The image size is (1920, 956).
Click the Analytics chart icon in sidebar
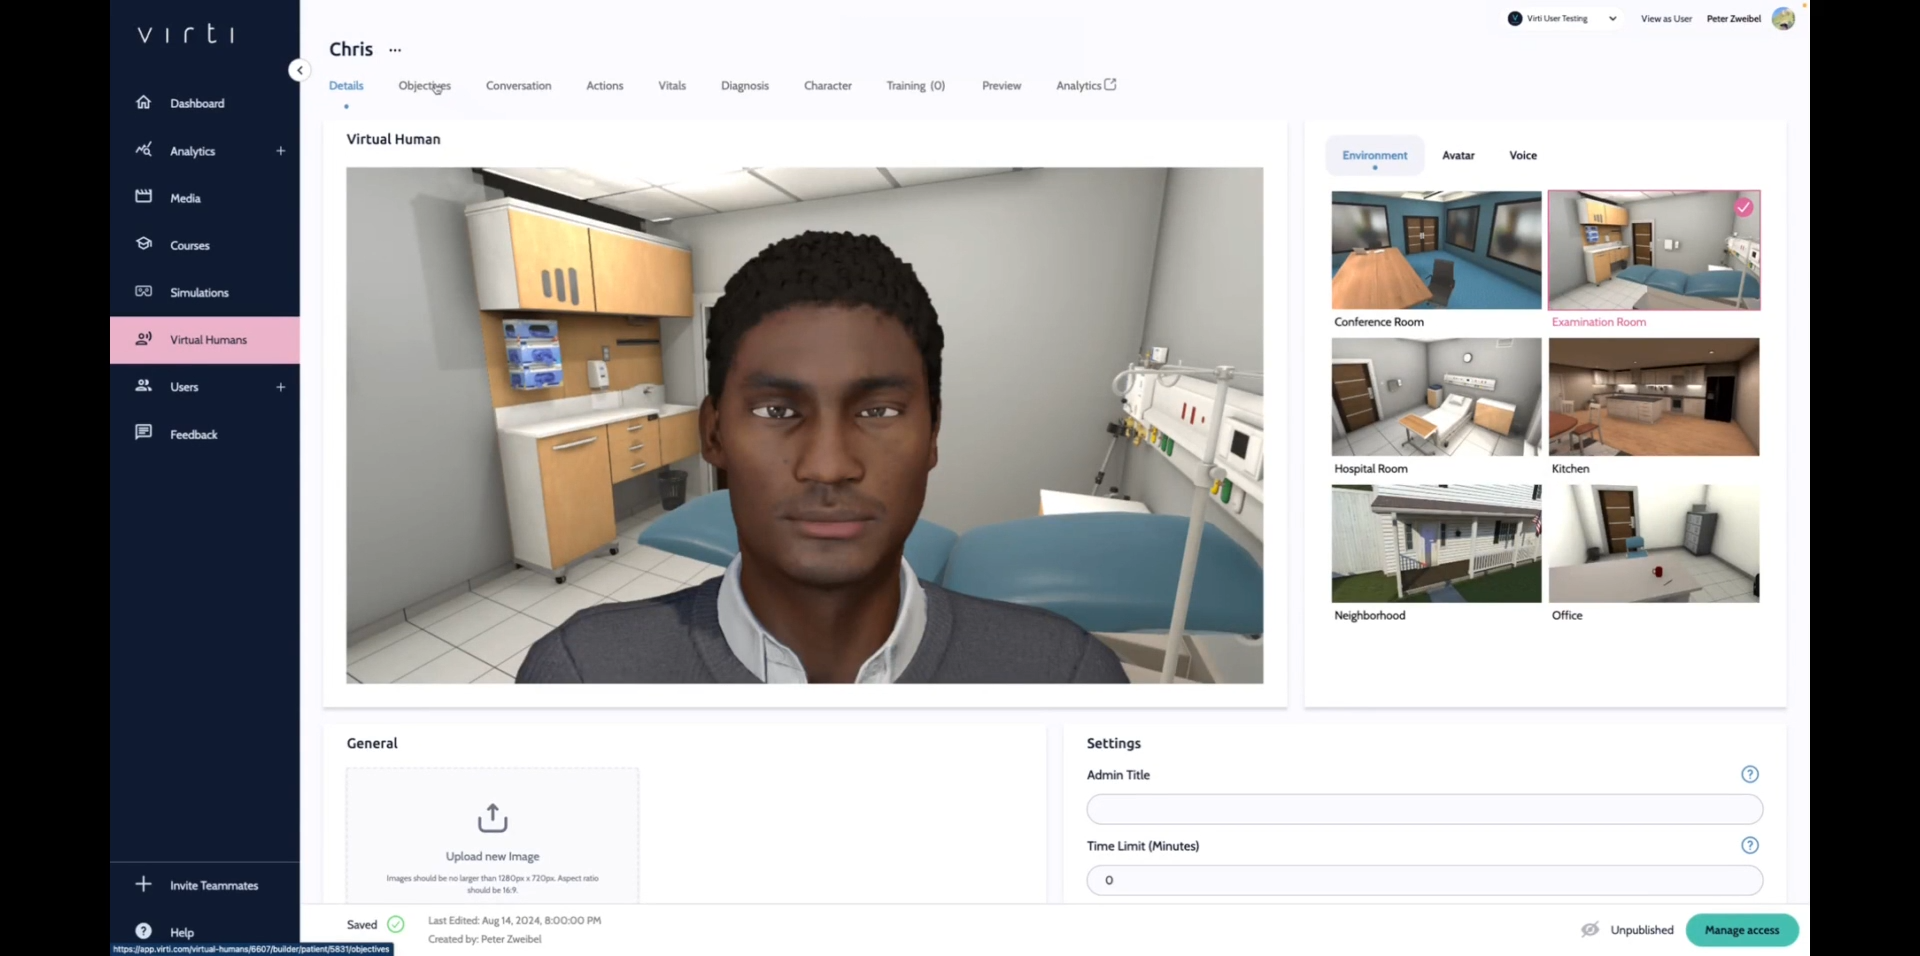tap(144, 150)
